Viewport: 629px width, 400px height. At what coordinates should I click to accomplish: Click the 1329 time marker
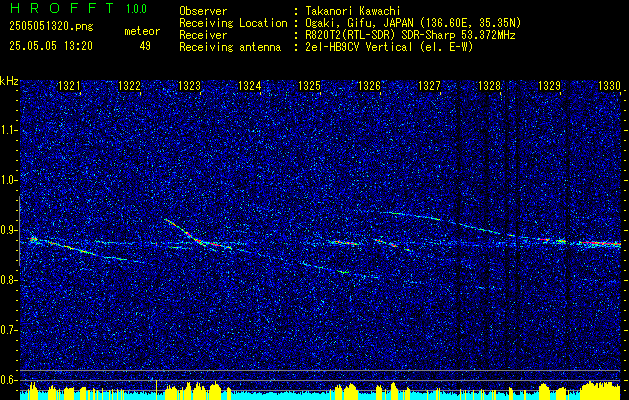549,86
